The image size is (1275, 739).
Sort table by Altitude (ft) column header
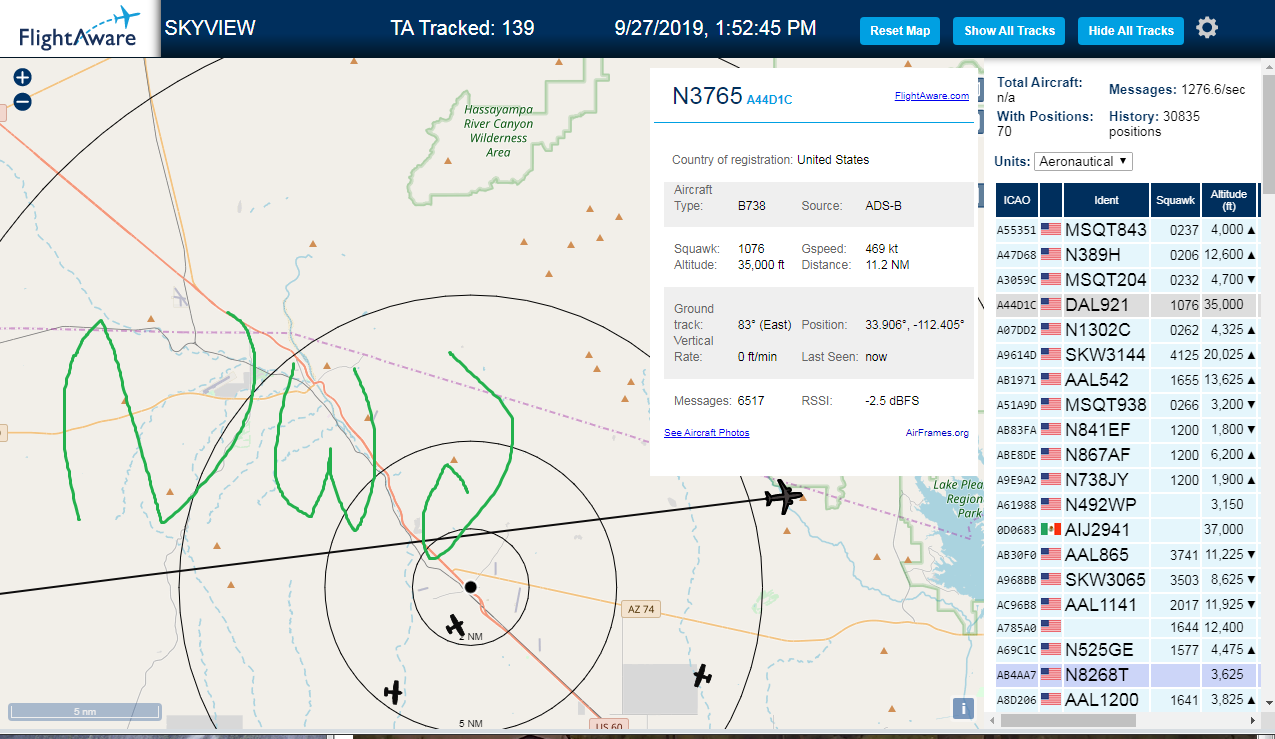[x=1229, y=200]
